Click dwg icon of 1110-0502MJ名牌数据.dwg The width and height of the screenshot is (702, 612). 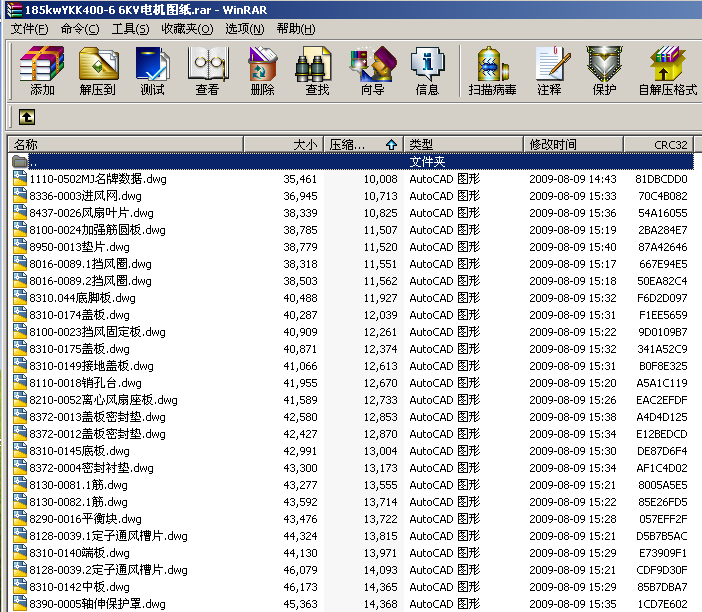coord(20,178)
